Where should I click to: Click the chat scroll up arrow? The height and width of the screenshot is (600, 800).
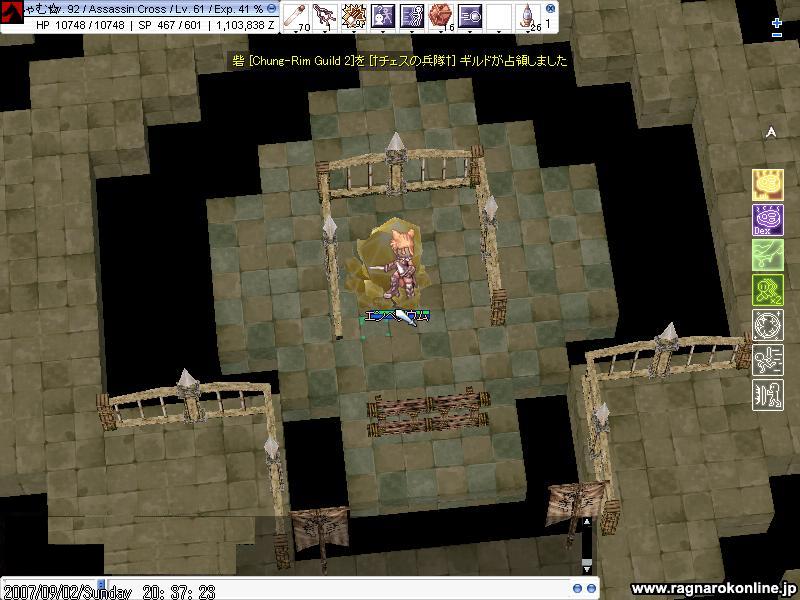(x=586, y=522)
